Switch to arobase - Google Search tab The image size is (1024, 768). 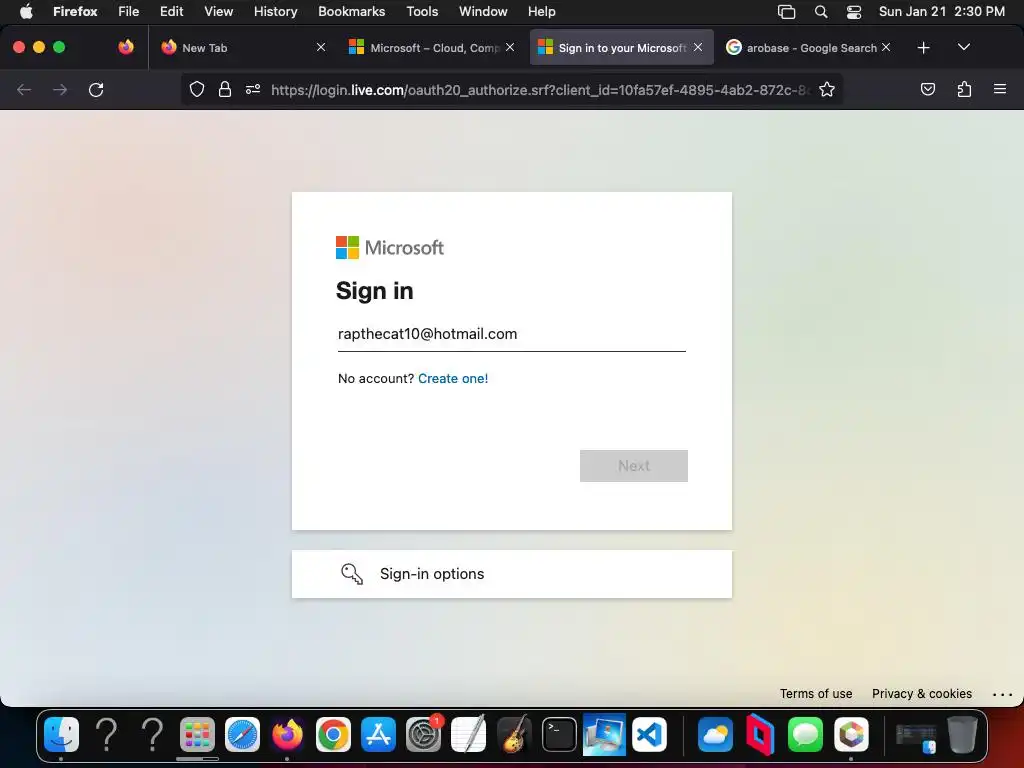tap(808, 48)
